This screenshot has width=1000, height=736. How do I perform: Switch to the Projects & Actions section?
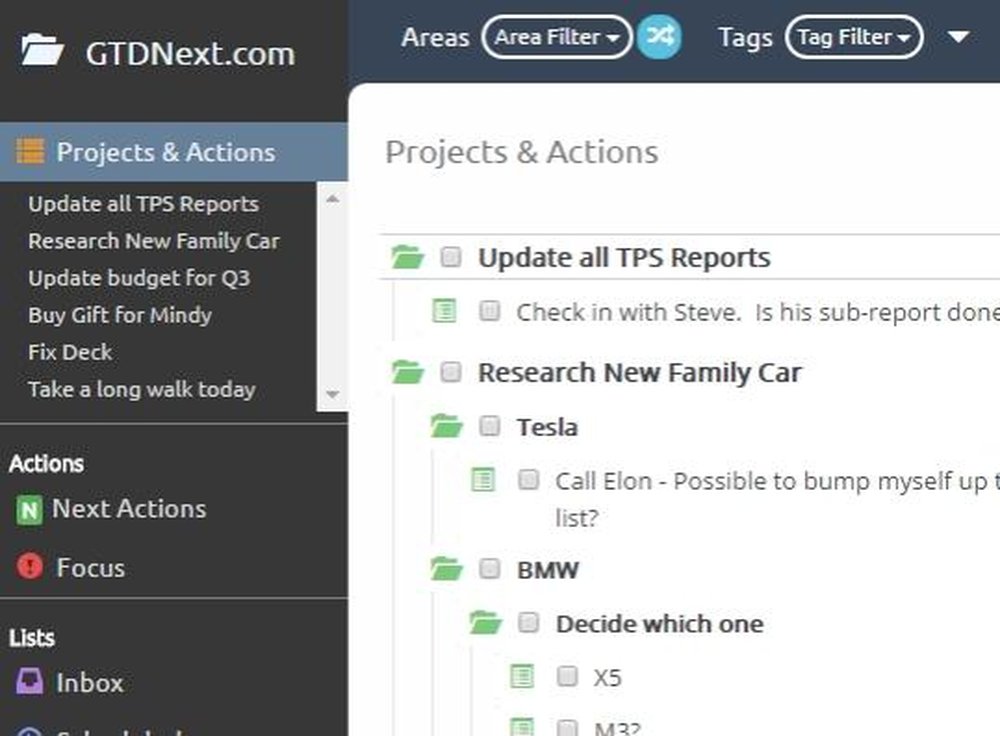[x=166, y=152]
